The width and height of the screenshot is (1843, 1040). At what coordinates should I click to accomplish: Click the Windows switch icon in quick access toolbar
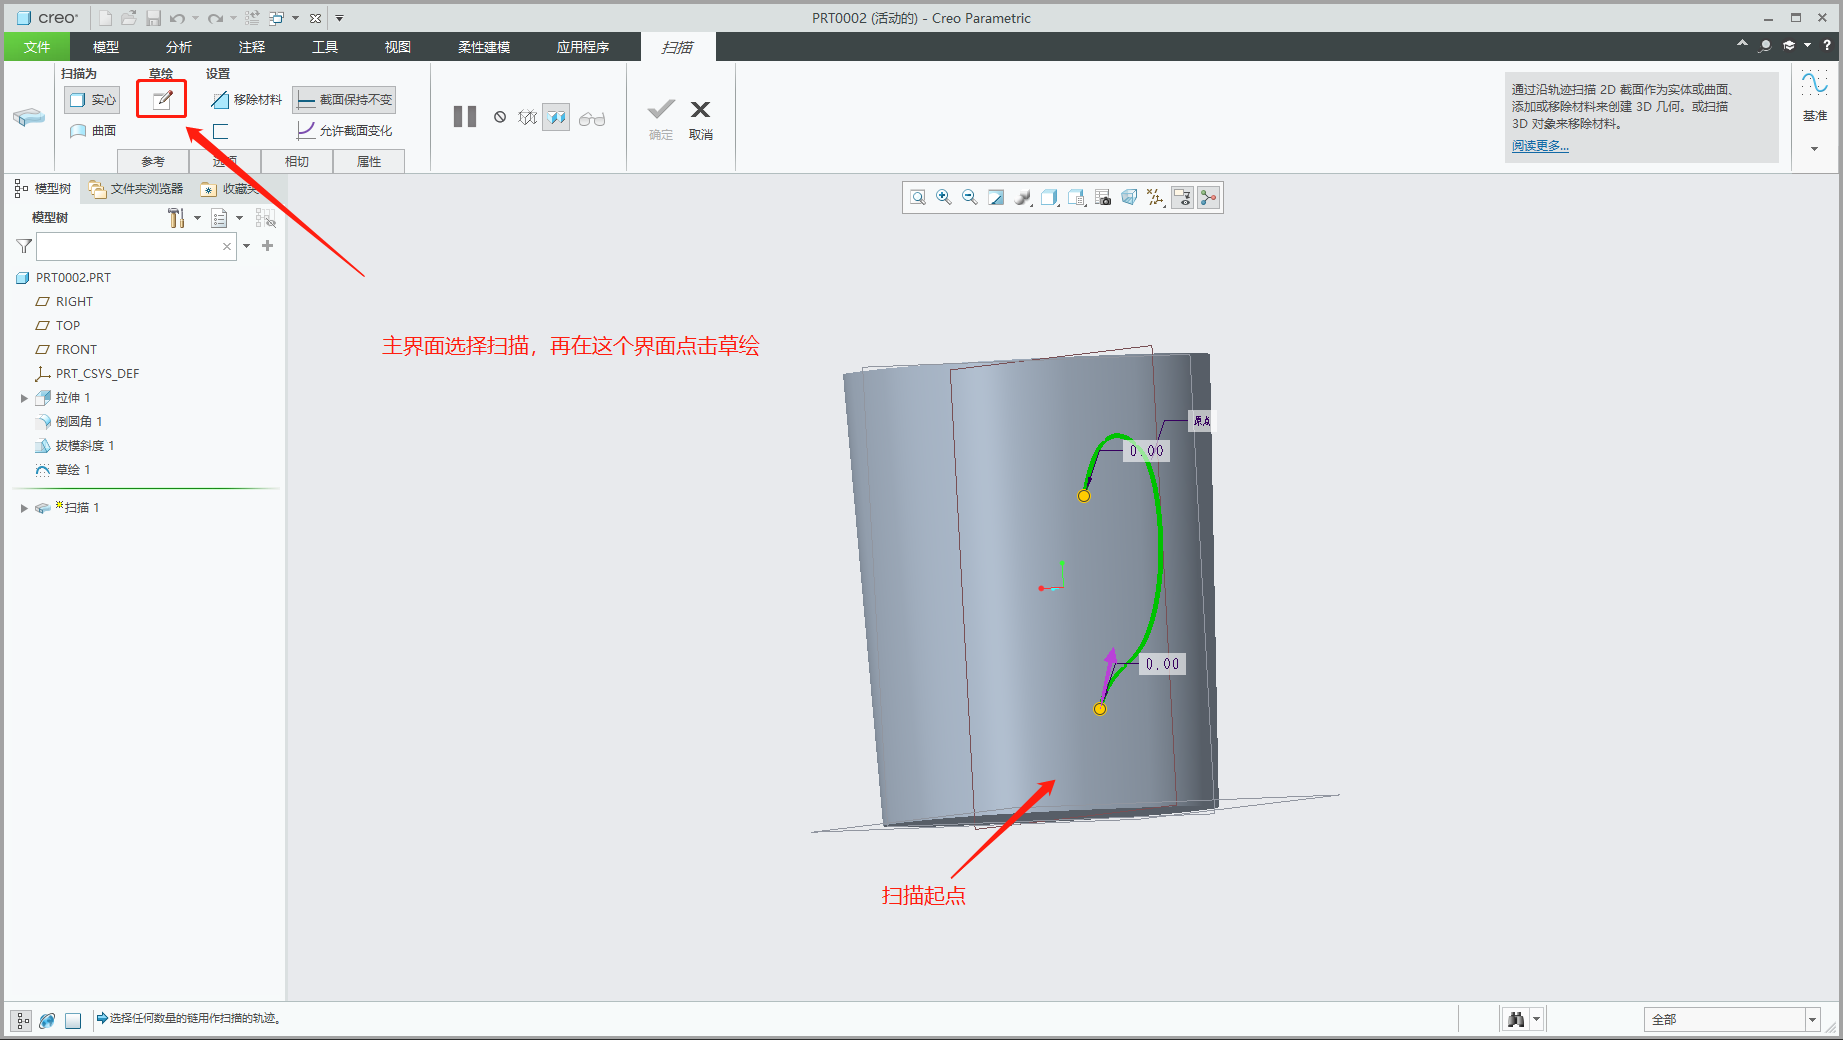pyautogui.click(x=277, y=18)
